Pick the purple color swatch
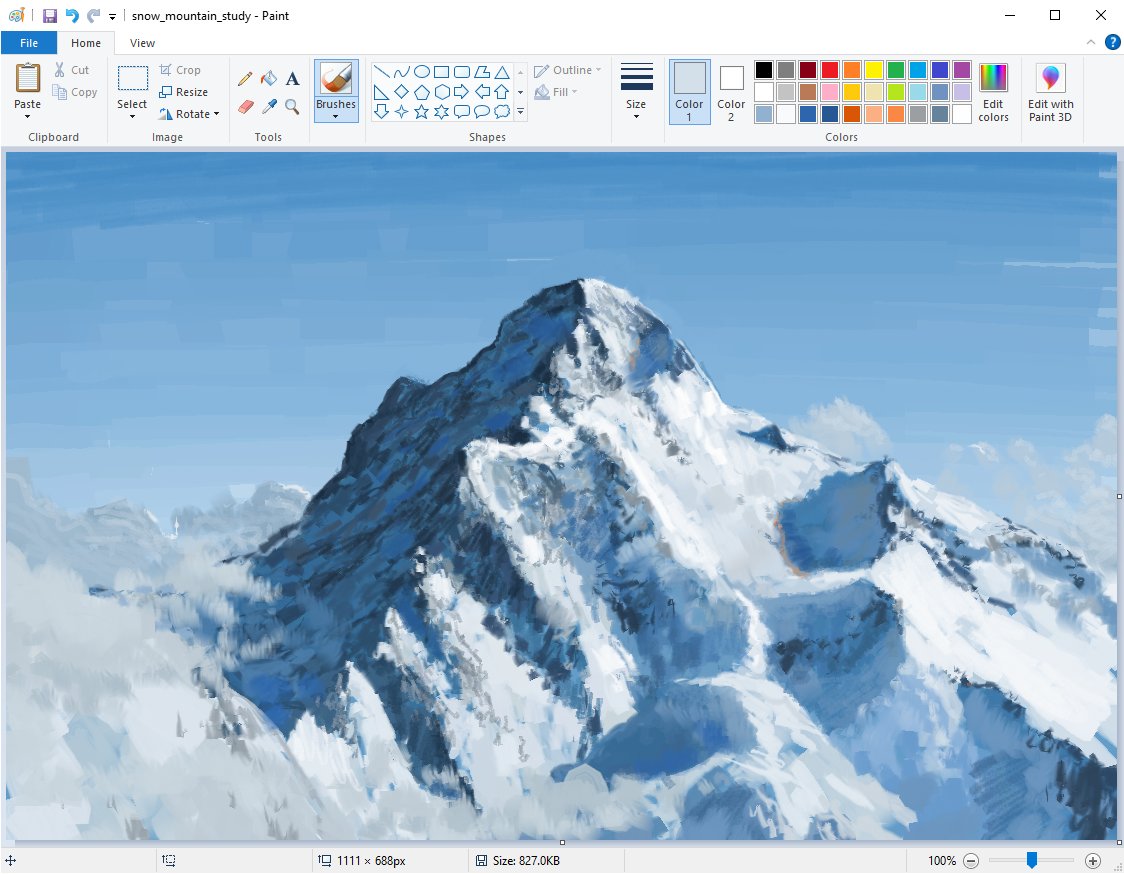This screenshot has width=1124, height=874. pyautogui.click(x=962, y=70)
